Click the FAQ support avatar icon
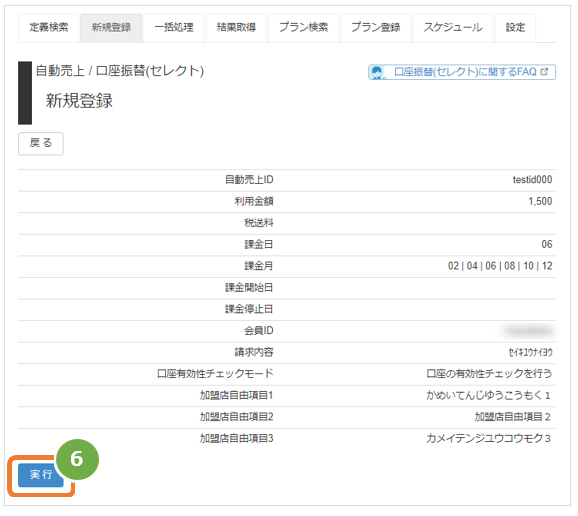Image resolution: width=578 pixels, height=516 pixels. click(377, 73)
